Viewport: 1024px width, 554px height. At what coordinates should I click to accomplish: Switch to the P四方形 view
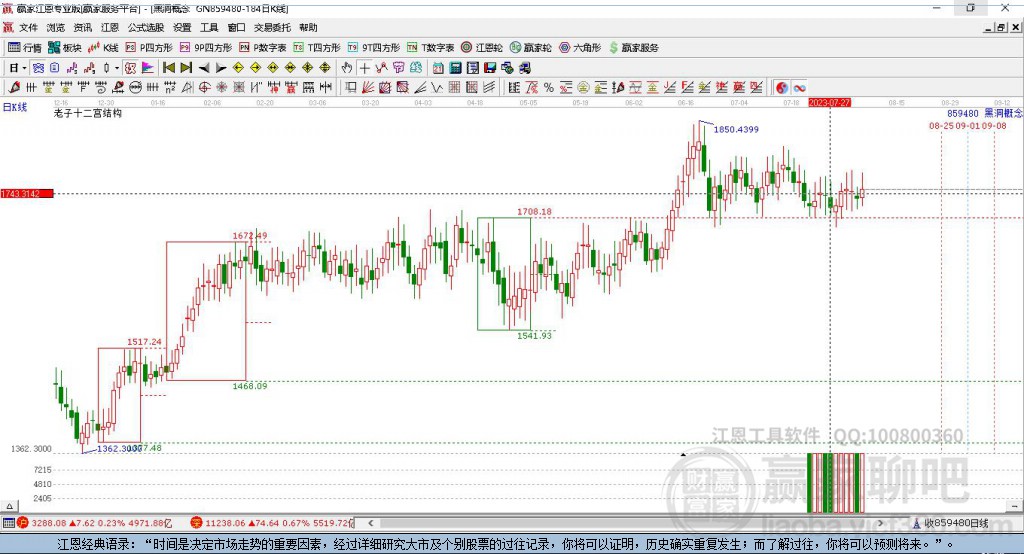[x=149, y=47]
